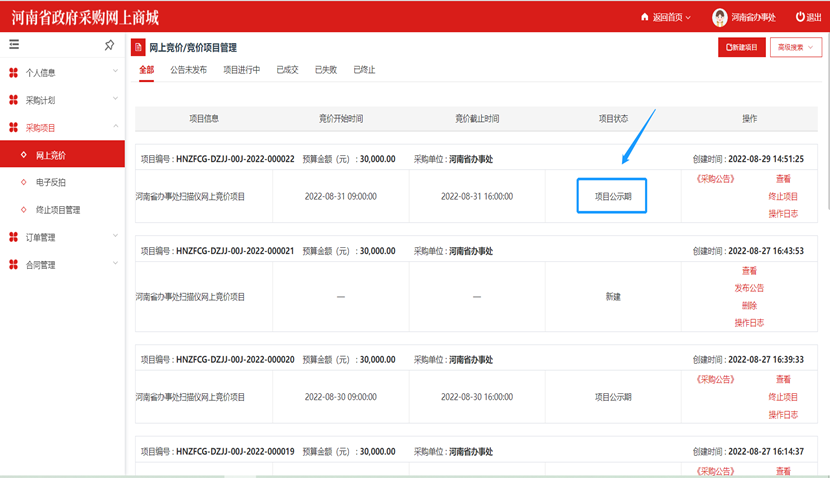The image size is (830, 478).
Task: Click 查看 for project 000020
Action: (x=783, y=380)
